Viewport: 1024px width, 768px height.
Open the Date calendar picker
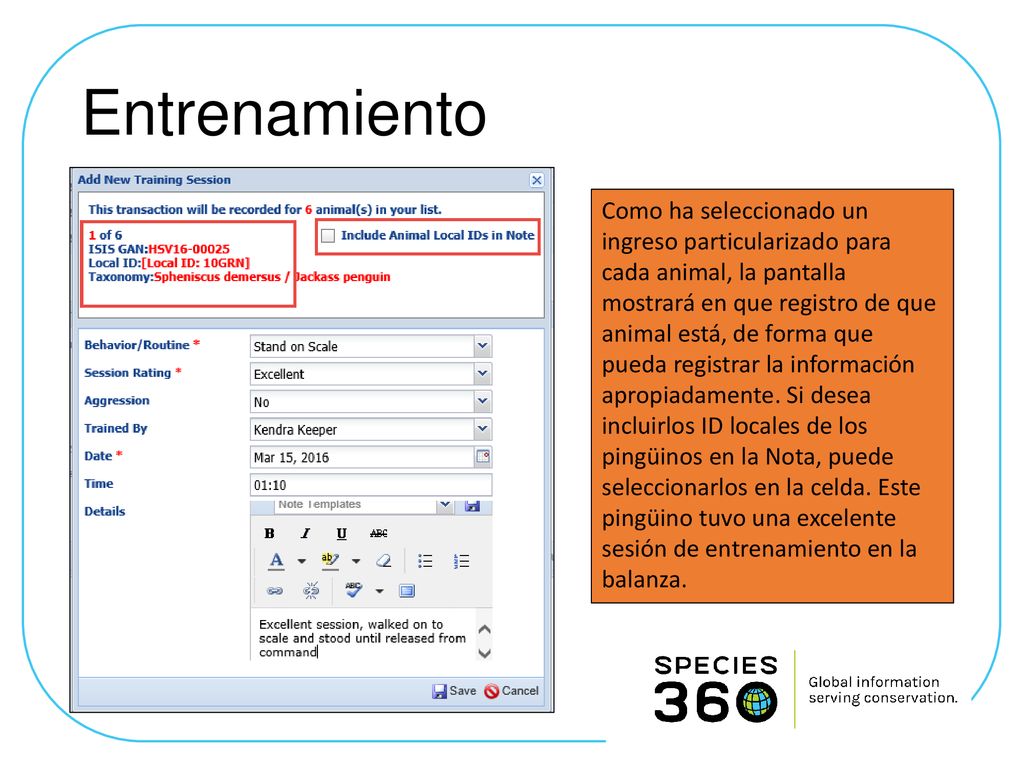pyautogui.click(x=483, y=456)
